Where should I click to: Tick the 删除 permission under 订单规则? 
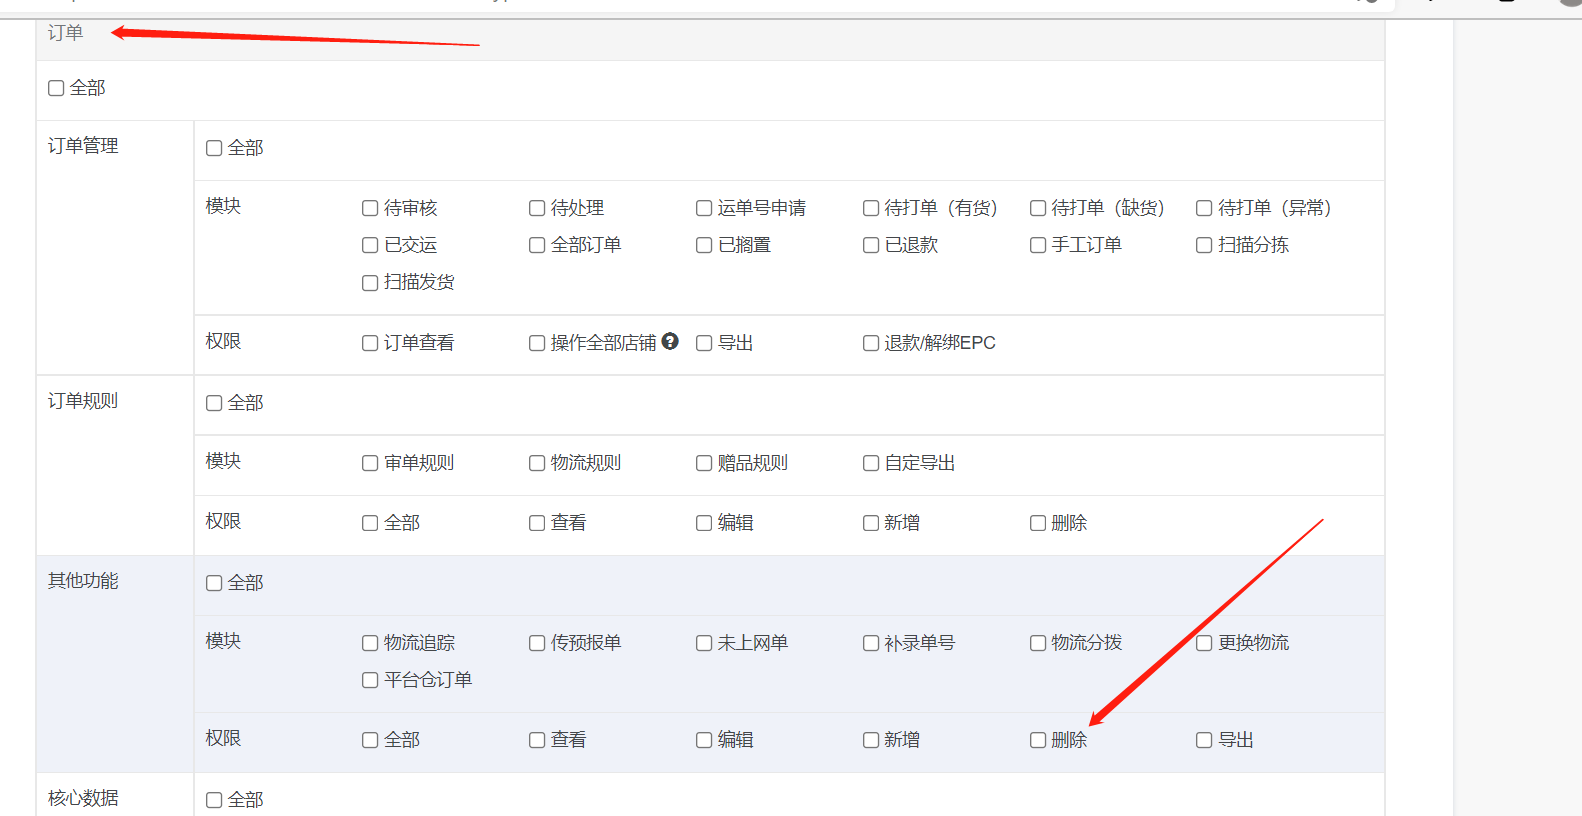1038,523
